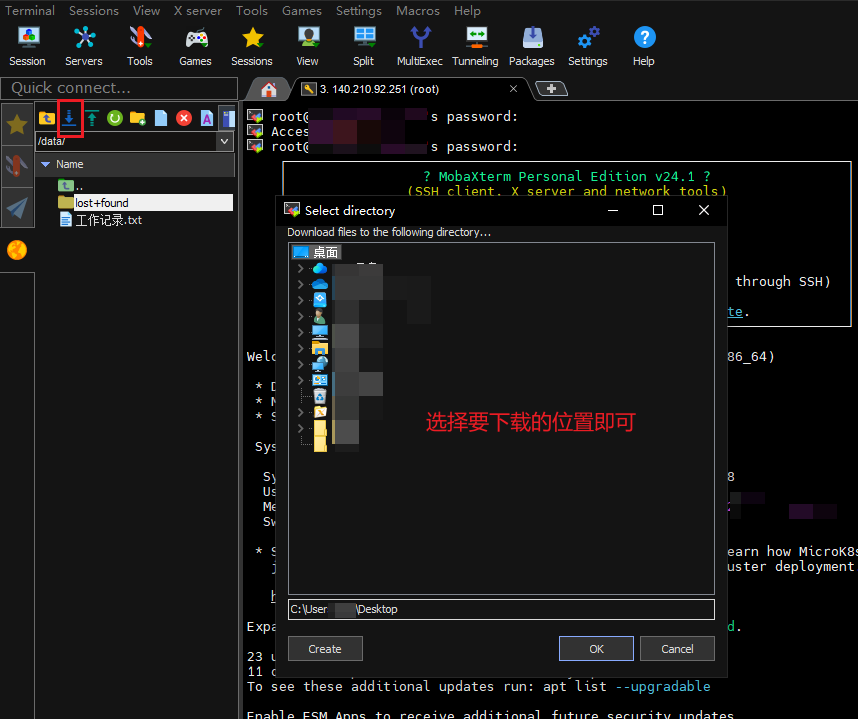Confirm directory with OK button

click(x=596, y=649)
